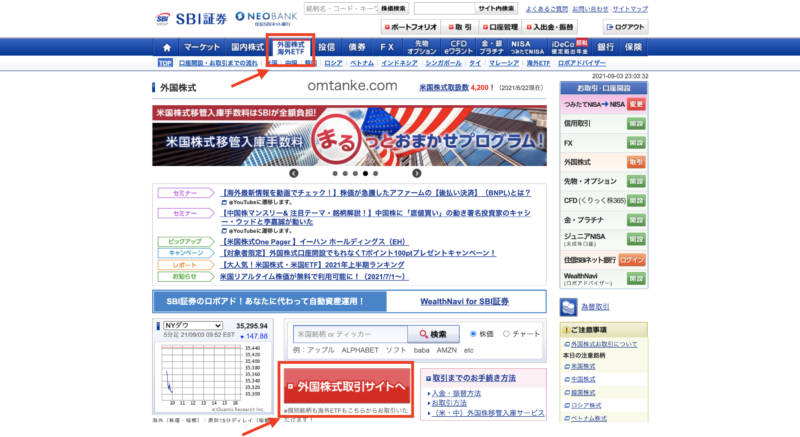Screen dimensions: 800x437
Task: Open the 米国株式取扱数 link
Action: tap(444, 88)
